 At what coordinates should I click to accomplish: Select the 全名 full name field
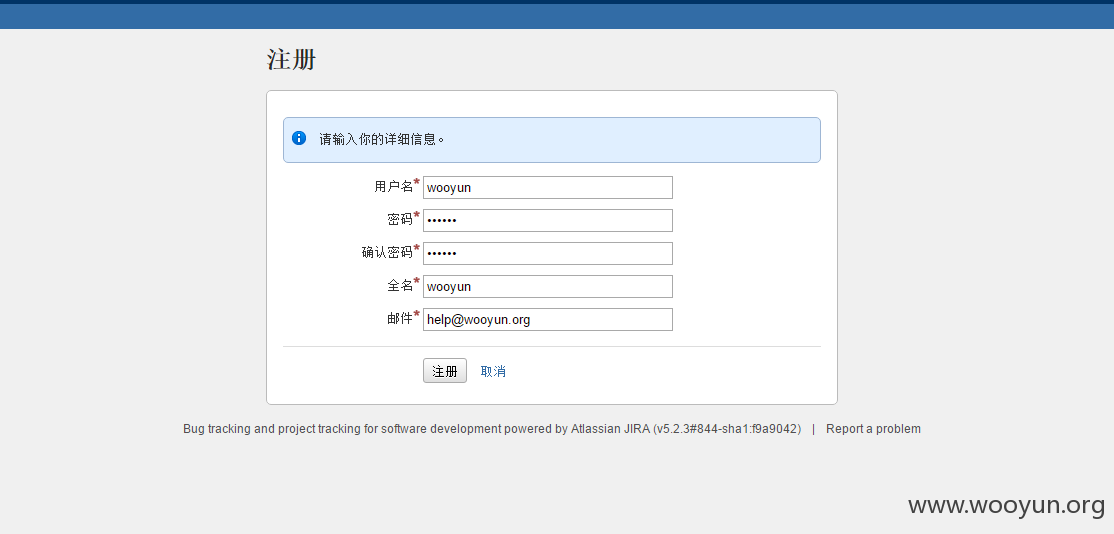coord(548,286)
